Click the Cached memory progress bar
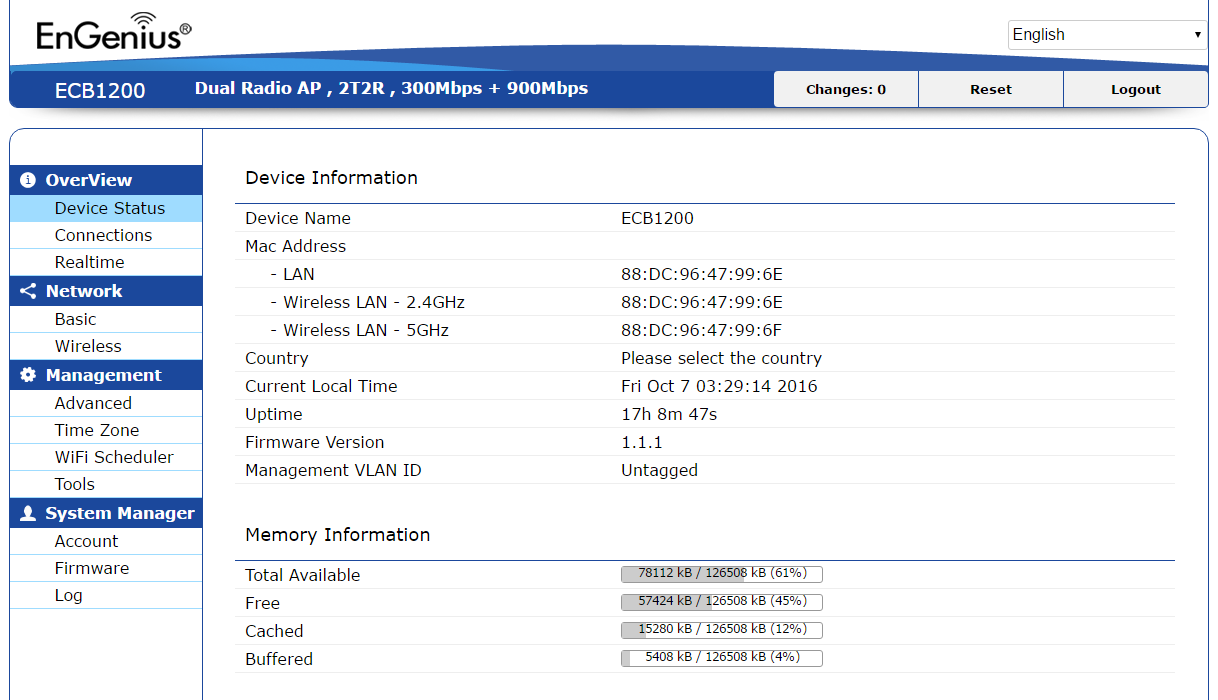 722,630
